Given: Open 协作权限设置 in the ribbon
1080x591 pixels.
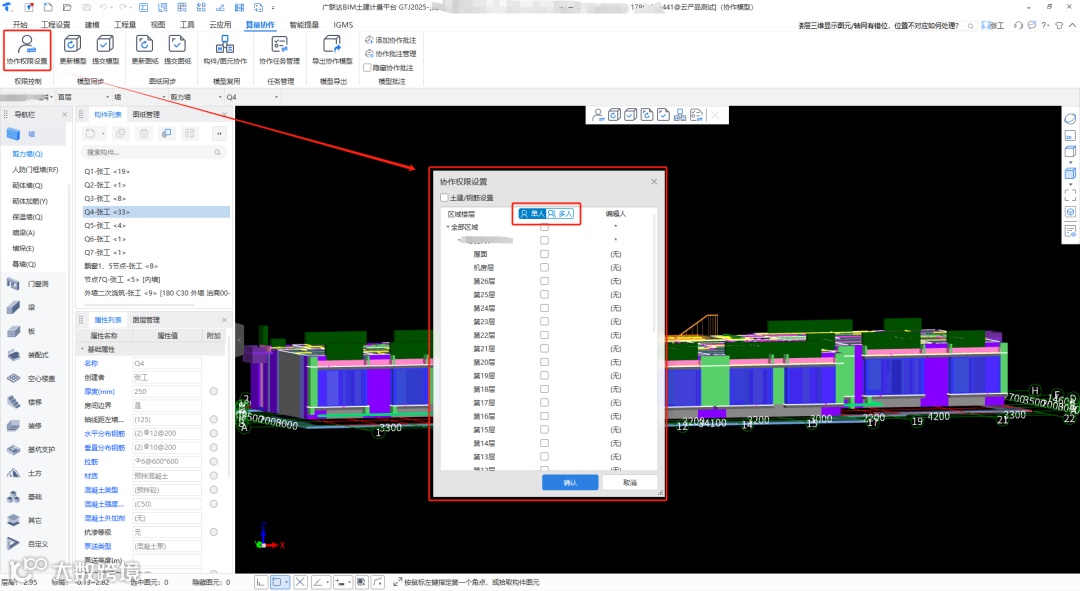Looking at the screenshot, I should click(27, 49).
